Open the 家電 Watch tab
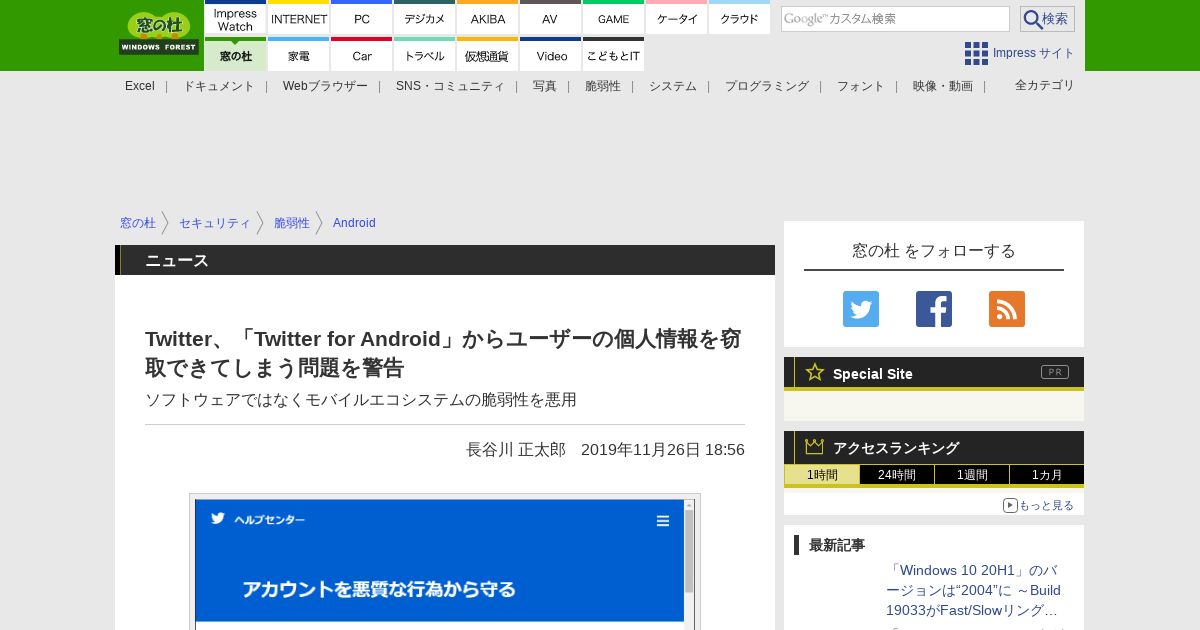 click(x=299, y=55)
